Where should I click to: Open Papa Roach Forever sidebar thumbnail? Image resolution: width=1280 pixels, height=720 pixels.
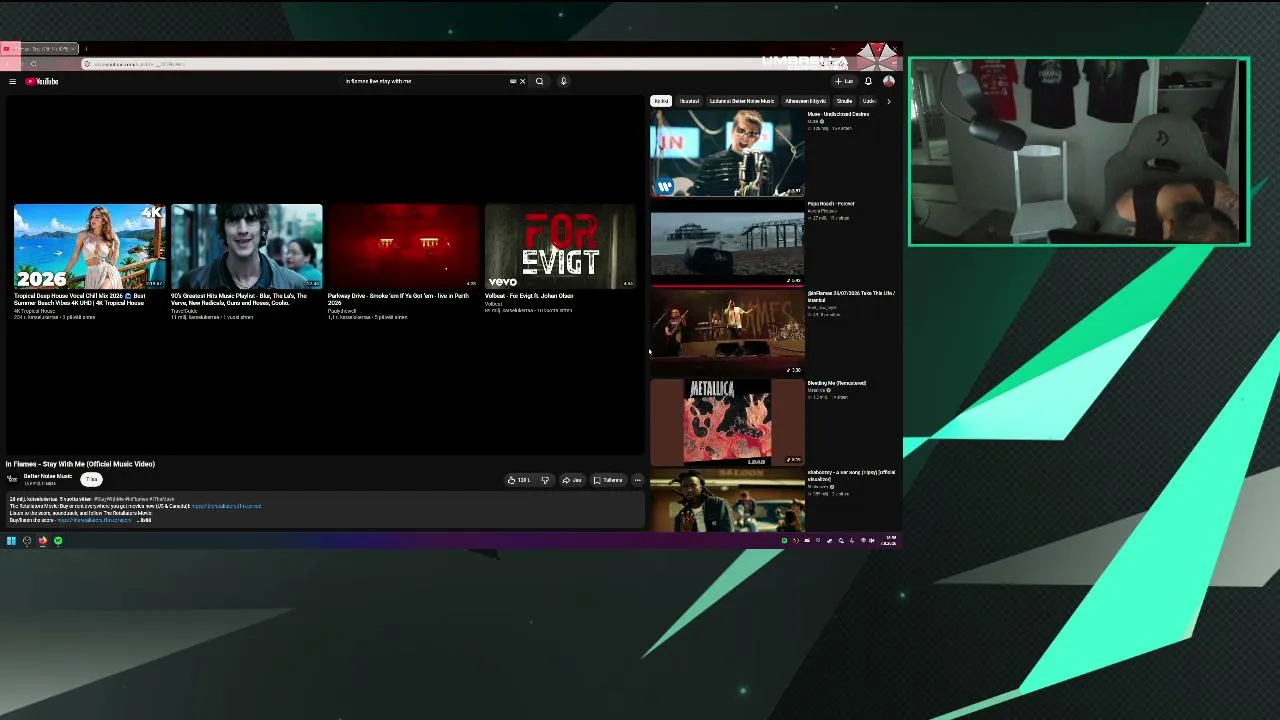727,242
